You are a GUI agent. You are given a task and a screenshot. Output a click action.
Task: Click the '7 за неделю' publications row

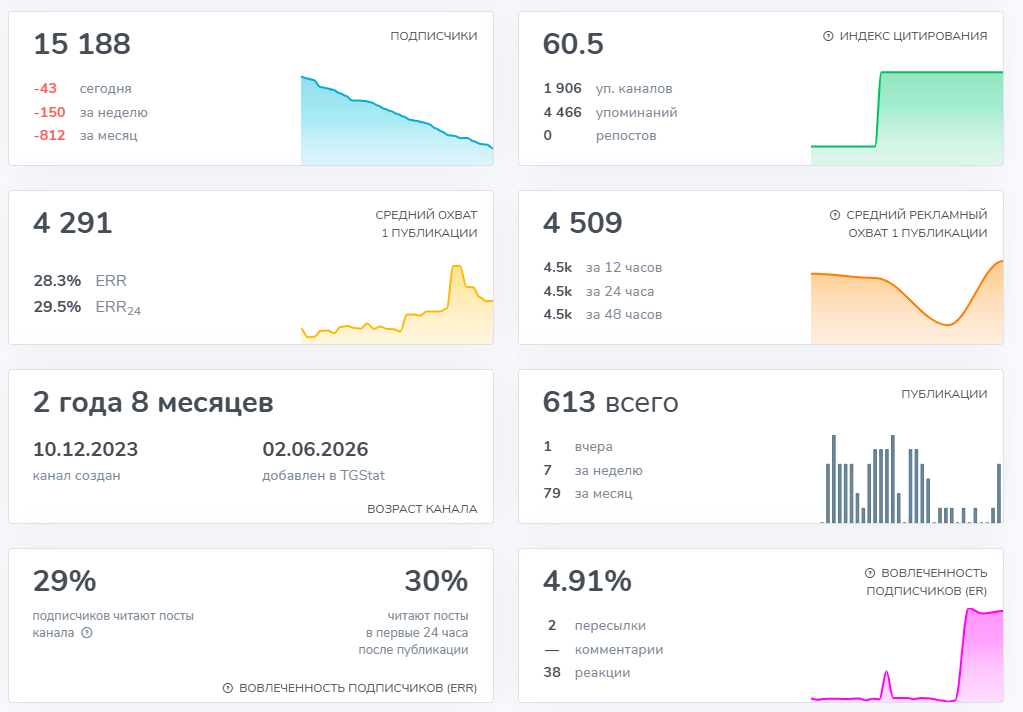click(x=593, y=471)
